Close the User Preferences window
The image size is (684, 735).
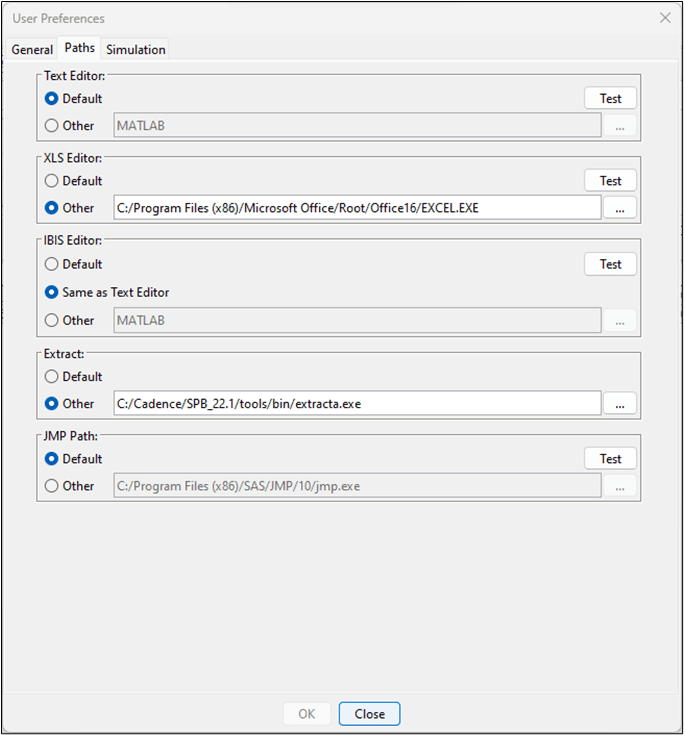[665, 18]
